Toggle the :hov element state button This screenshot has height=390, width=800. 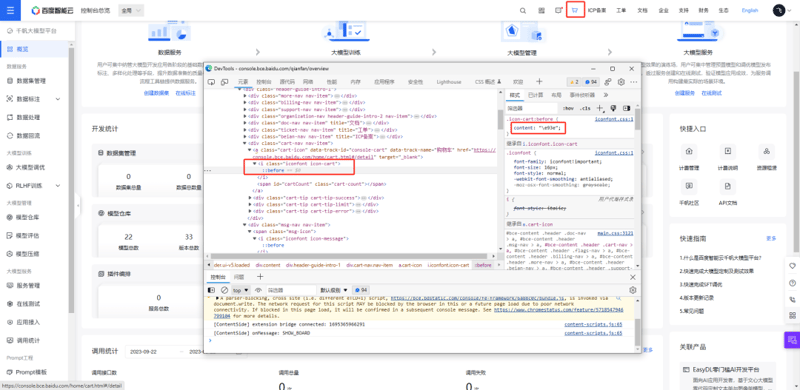[568, 108]
